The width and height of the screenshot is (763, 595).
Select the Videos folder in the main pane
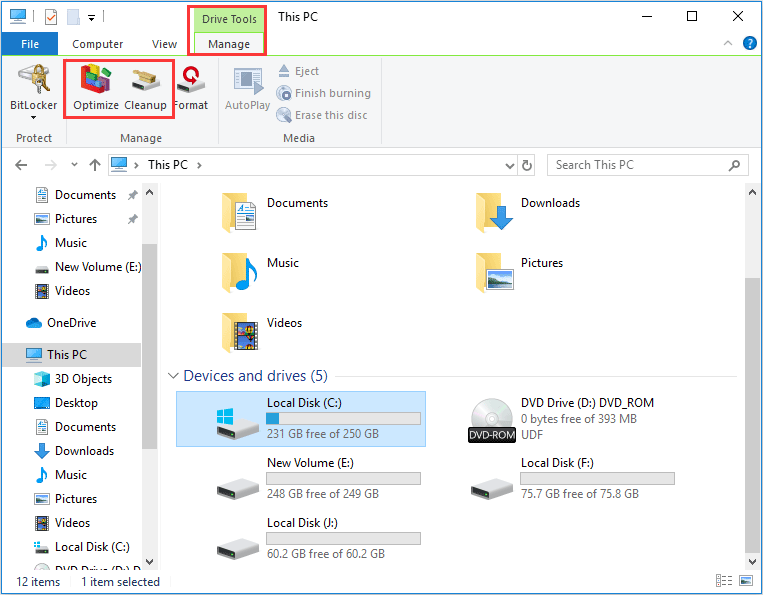tap(262, 332)
